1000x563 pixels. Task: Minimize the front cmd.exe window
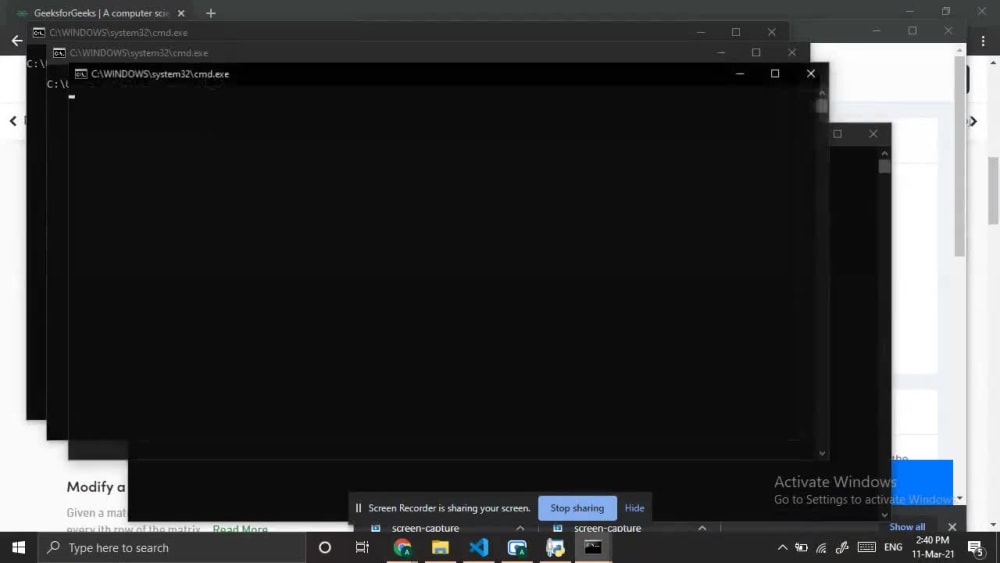740,73
